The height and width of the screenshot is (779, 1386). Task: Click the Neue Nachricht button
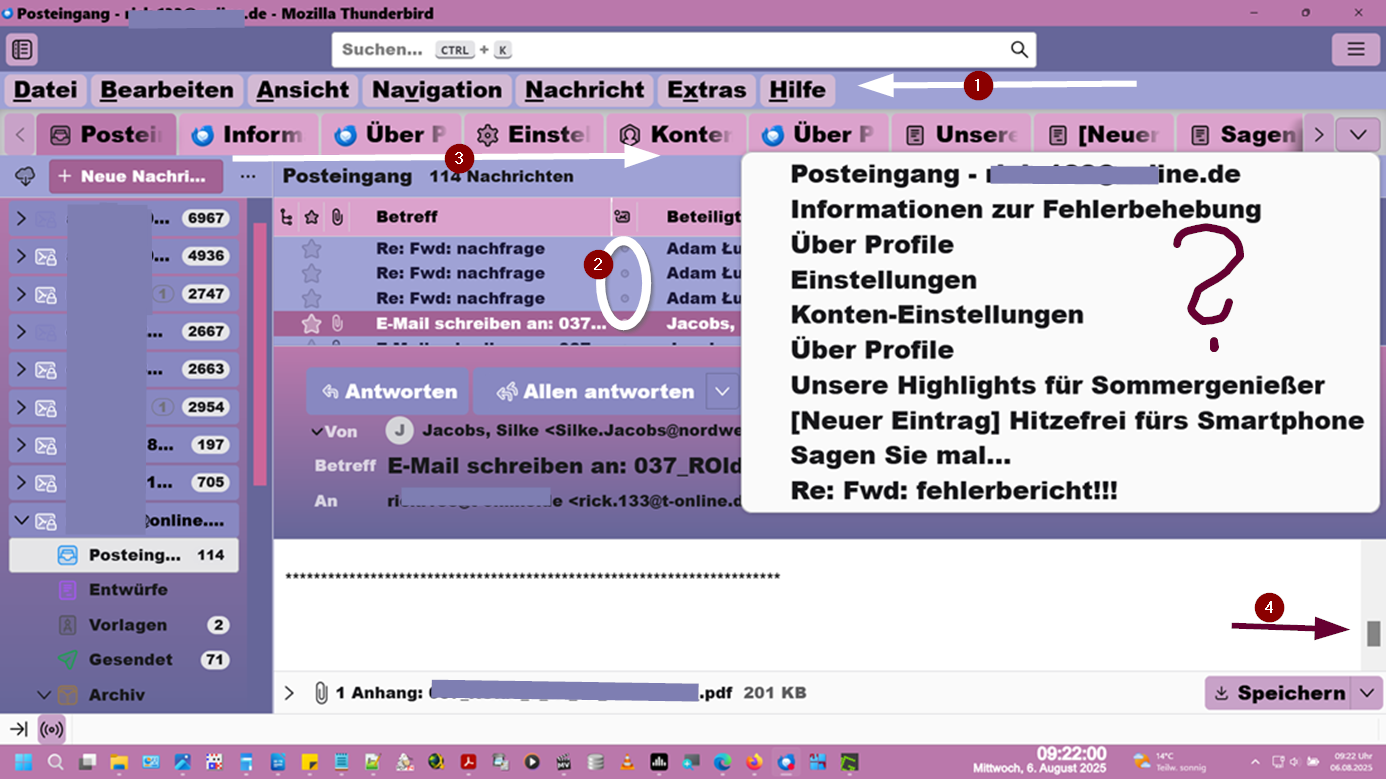[136, 176]
